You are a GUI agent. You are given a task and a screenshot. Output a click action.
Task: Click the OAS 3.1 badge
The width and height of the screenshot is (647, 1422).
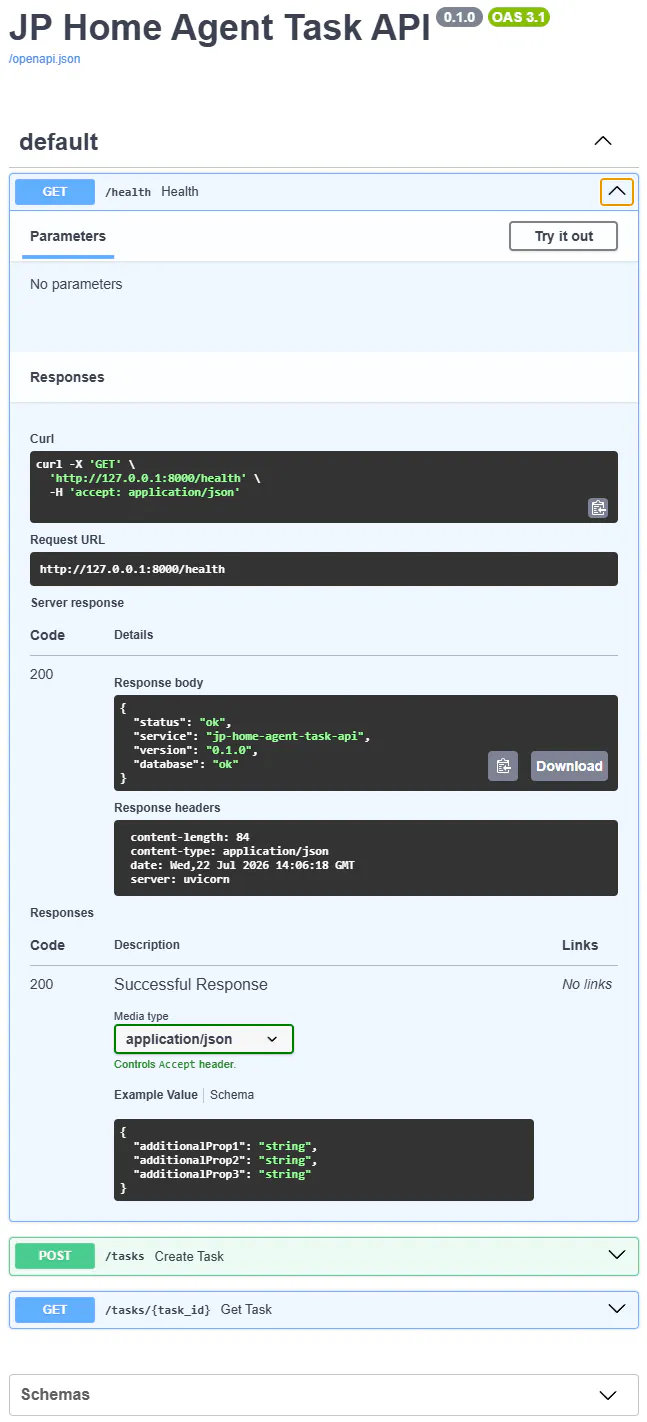click(x=519, y=17)
